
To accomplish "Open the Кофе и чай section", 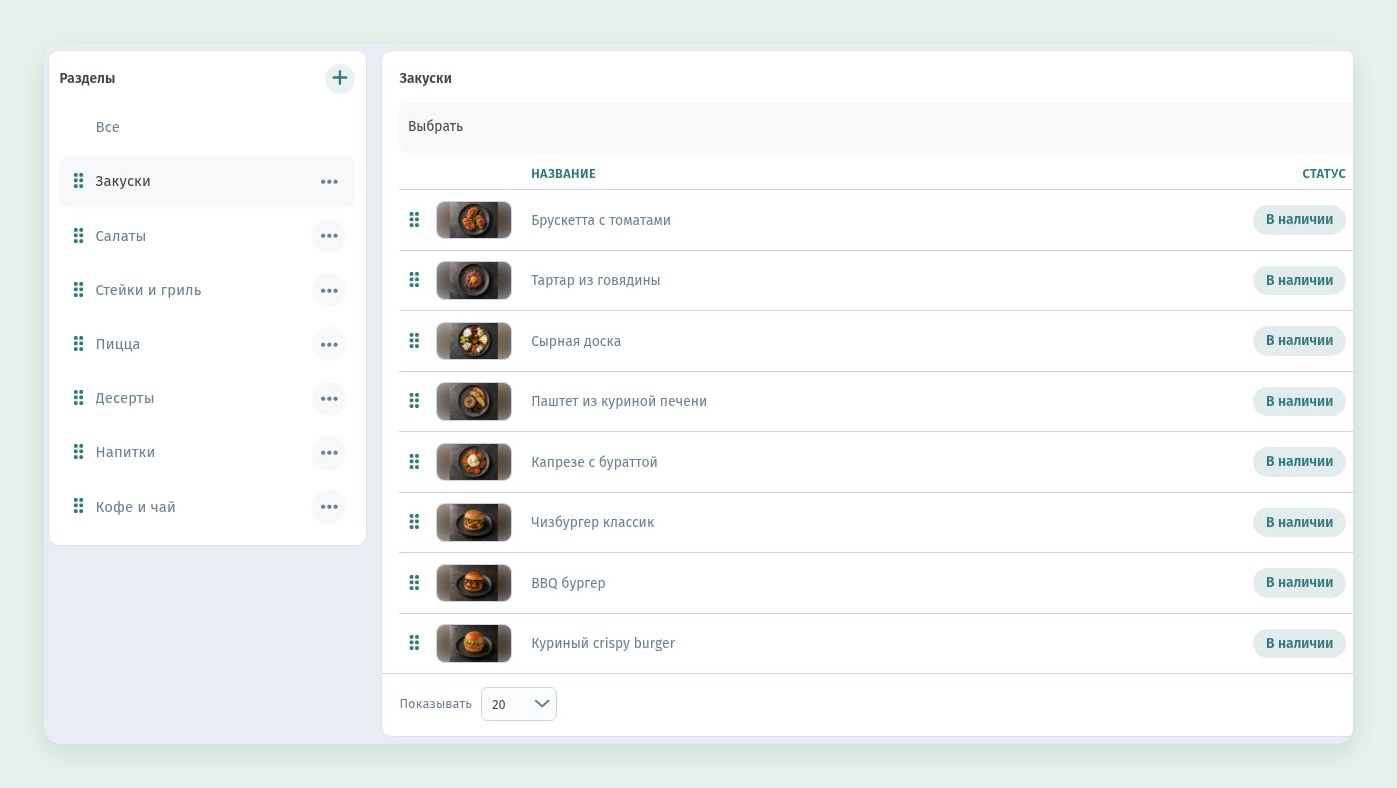I will [135, 507].
